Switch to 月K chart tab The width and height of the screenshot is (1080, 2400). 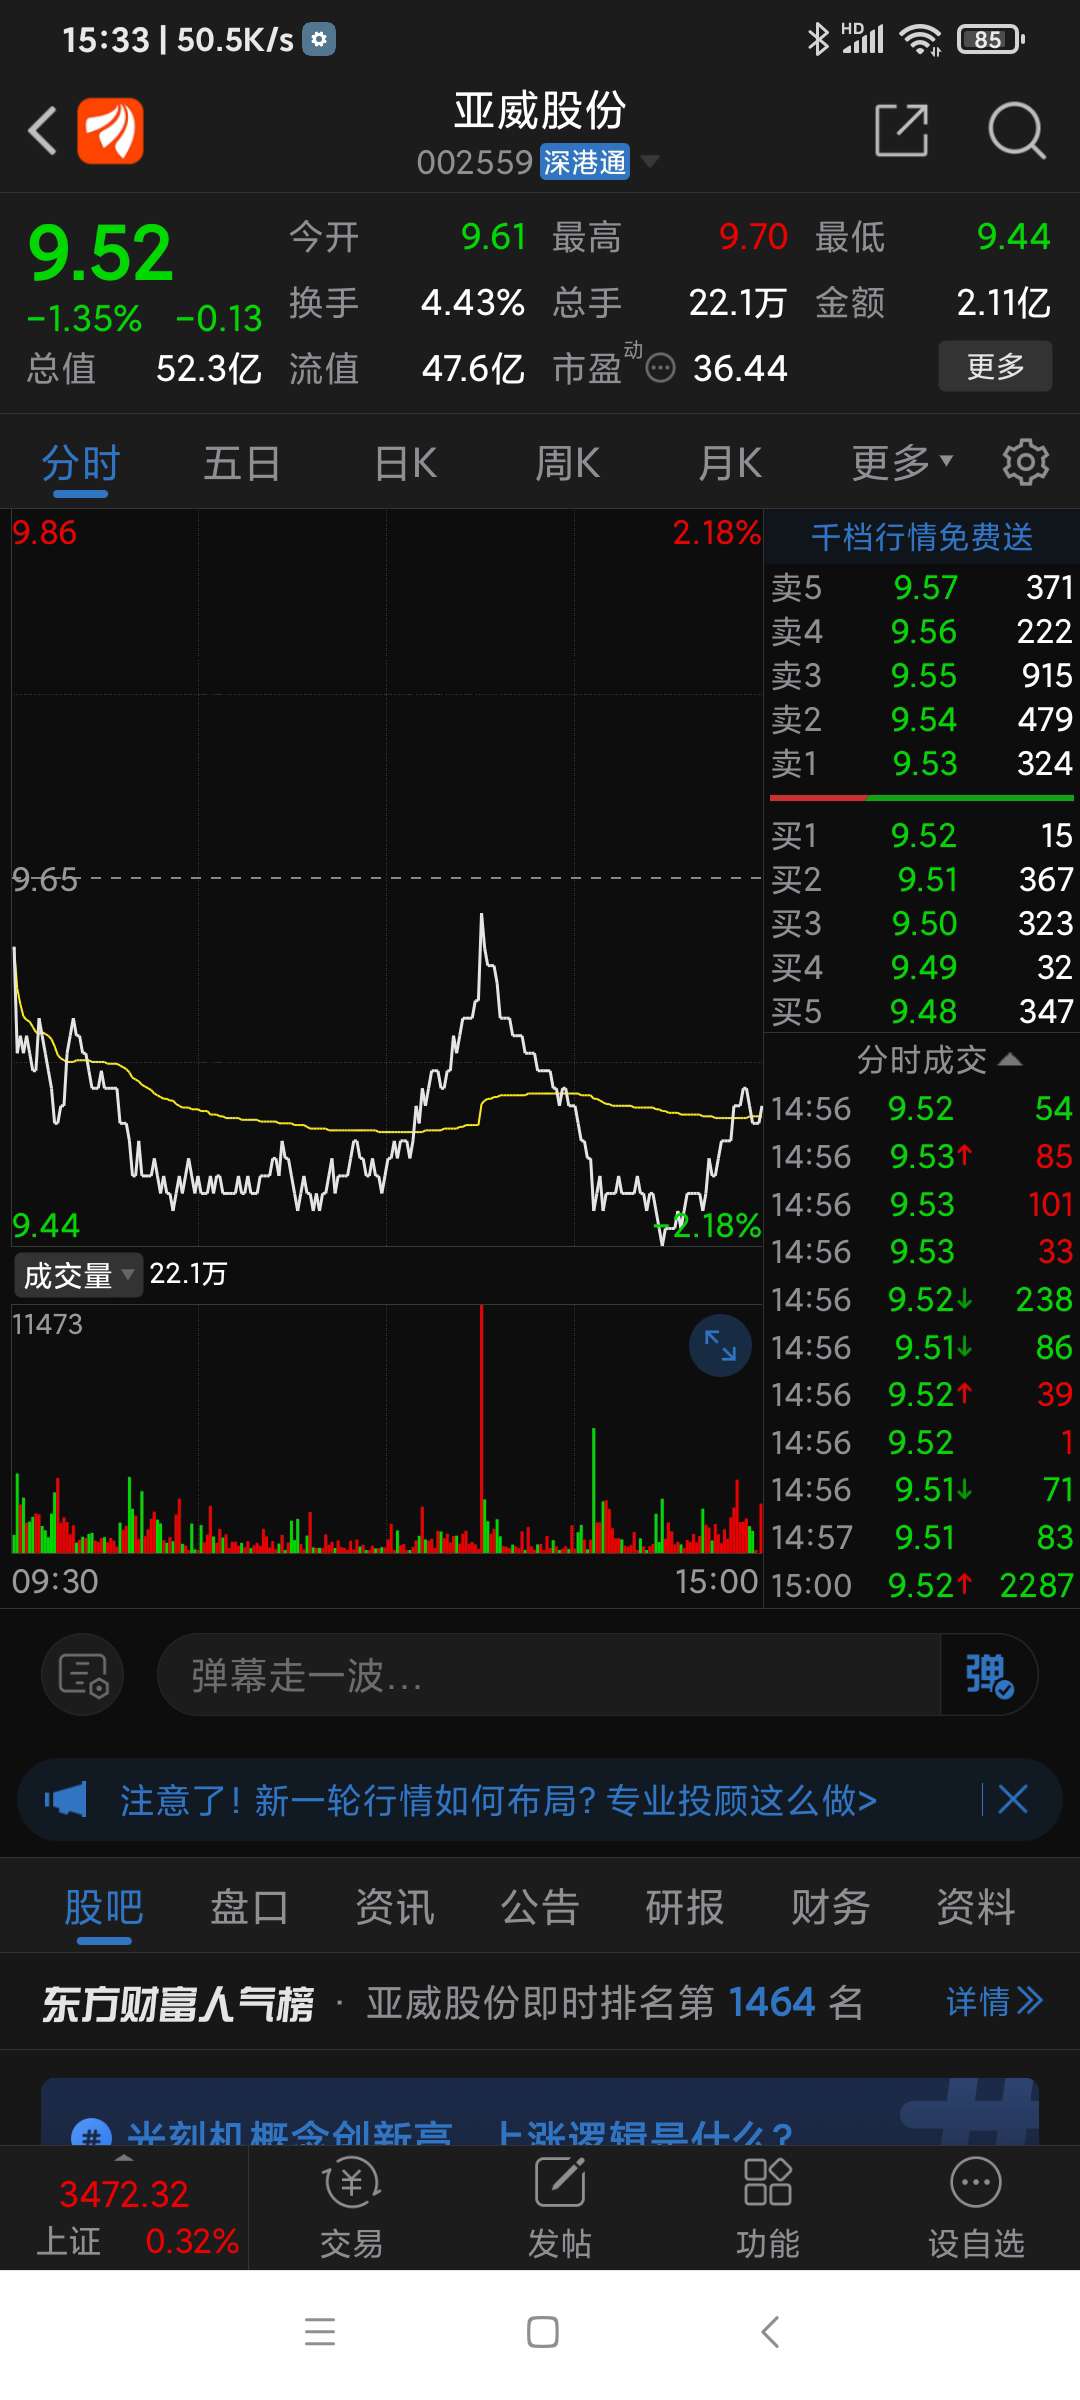coord(730,464)
